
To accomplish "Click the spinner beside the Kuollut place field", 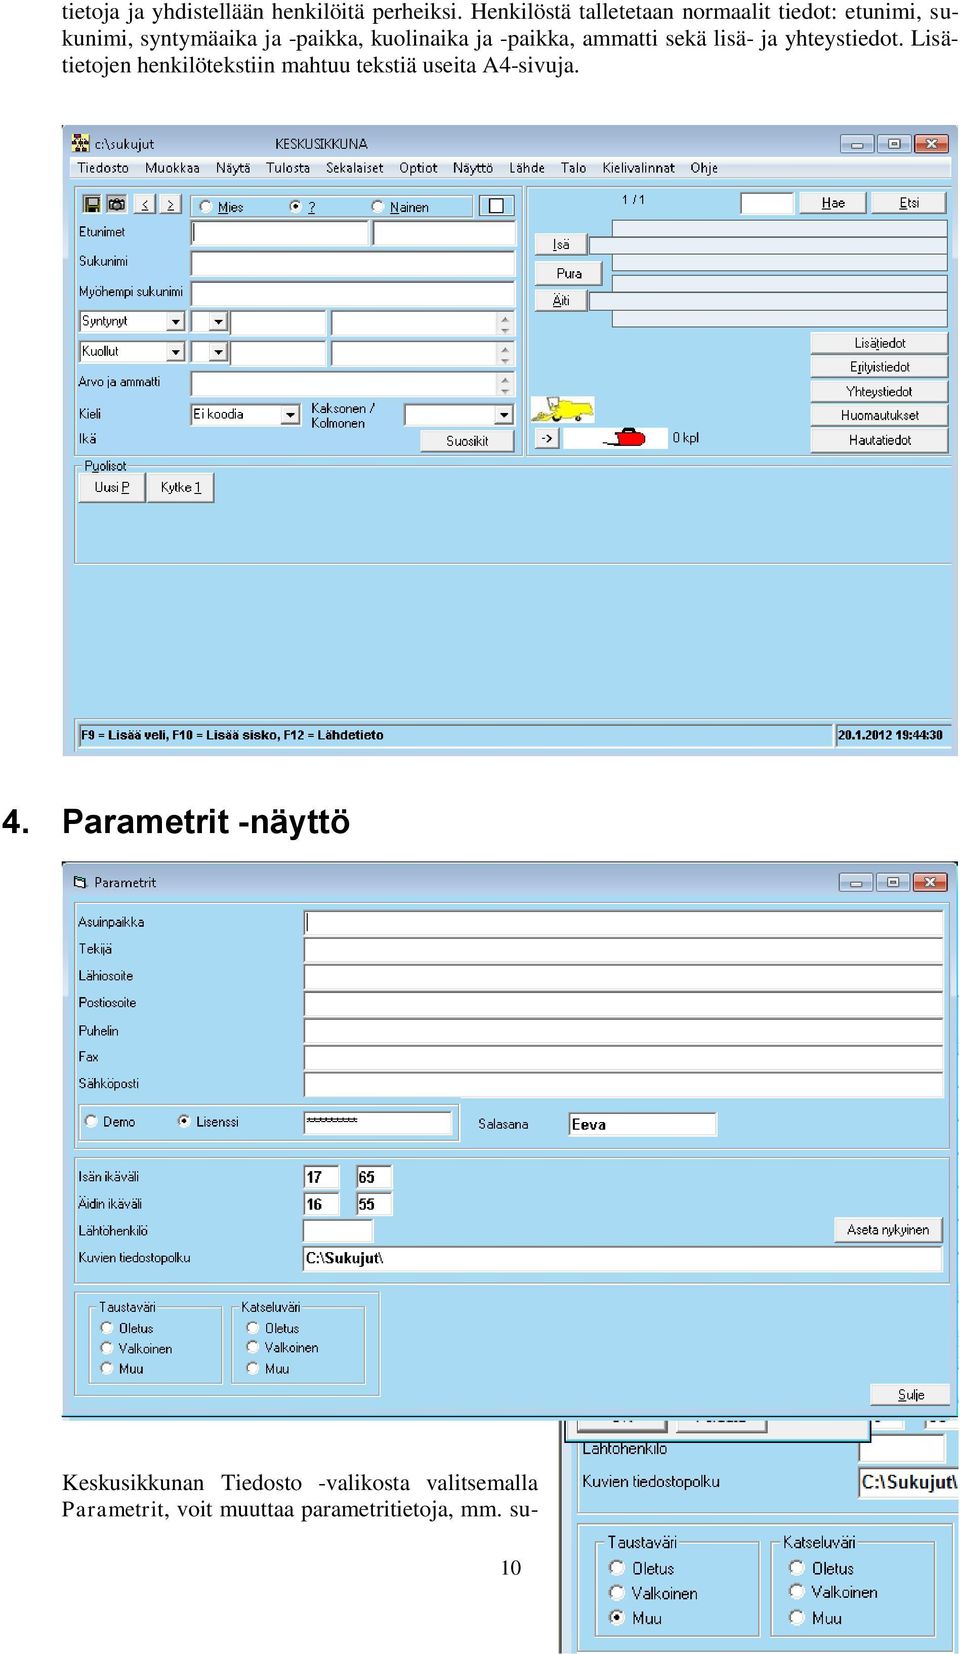I will 505,353.
